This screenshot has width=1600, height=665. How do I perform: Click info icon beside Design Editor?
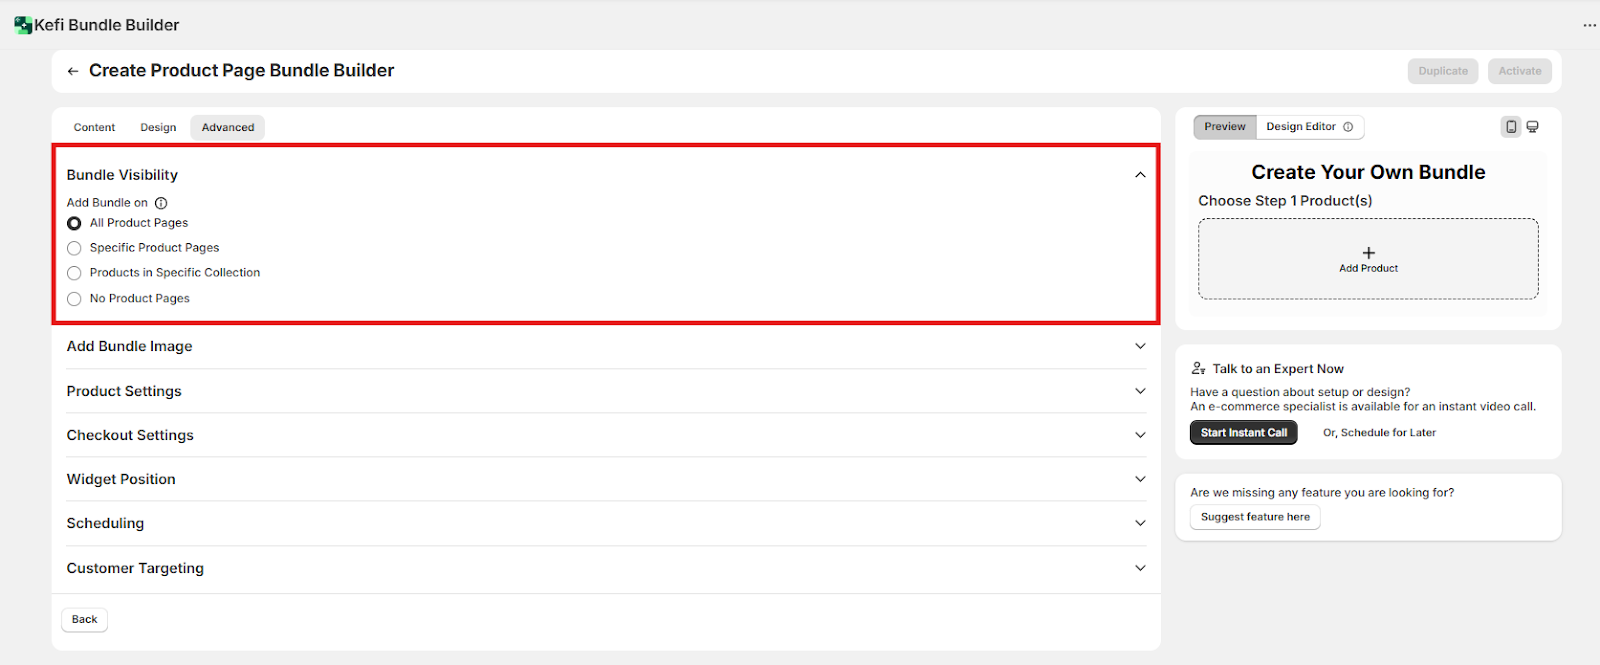(x=1348, y=127)
